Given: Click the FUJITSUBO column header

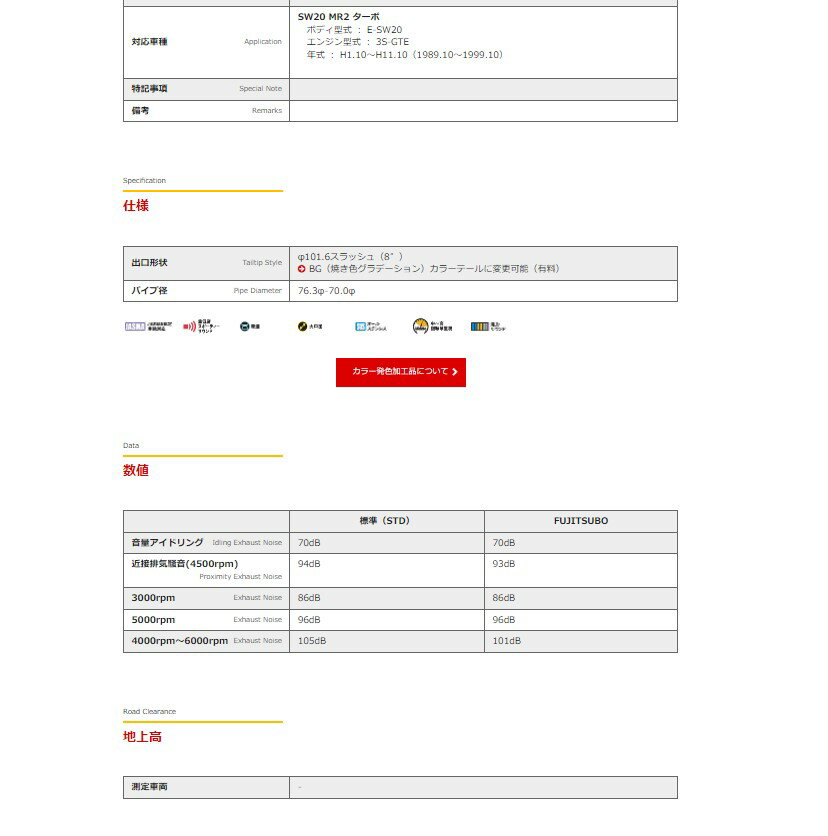Looking at the screenshot, I should [580, 521].
